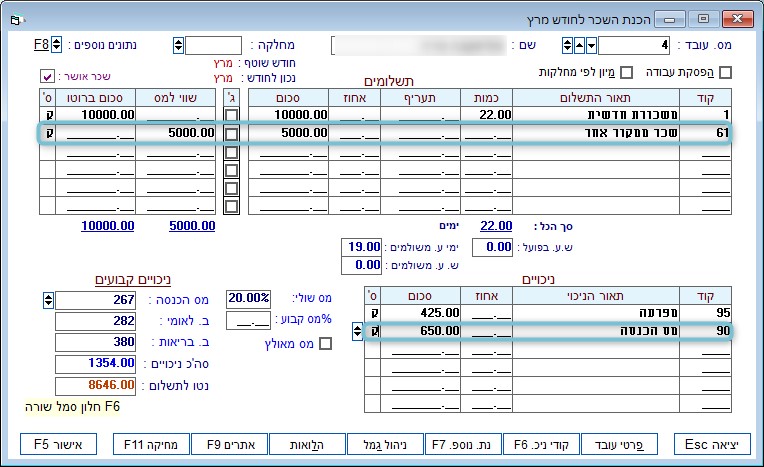Click the F8 additional data spinner

57,45
